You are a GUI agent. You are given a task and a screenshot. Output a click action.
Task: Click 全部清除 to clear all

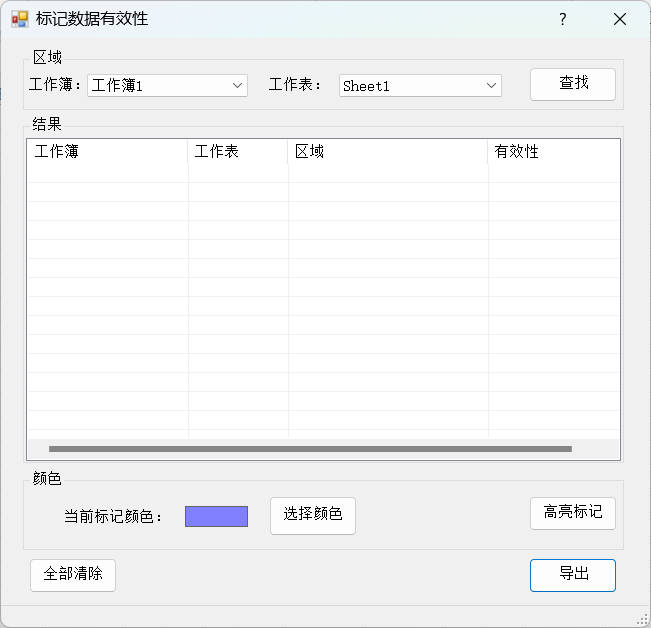coord(73,575)
